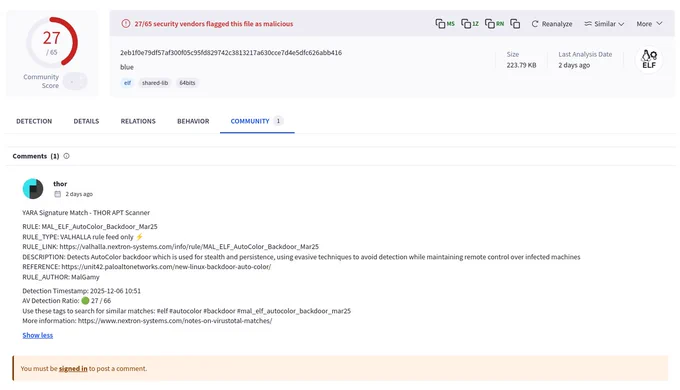The width and height of the screenshot is (680, 390).
Task: Open the valhalla.nextron-systems.com rule link
Action: pyautogui.click(x=189, y=246)
